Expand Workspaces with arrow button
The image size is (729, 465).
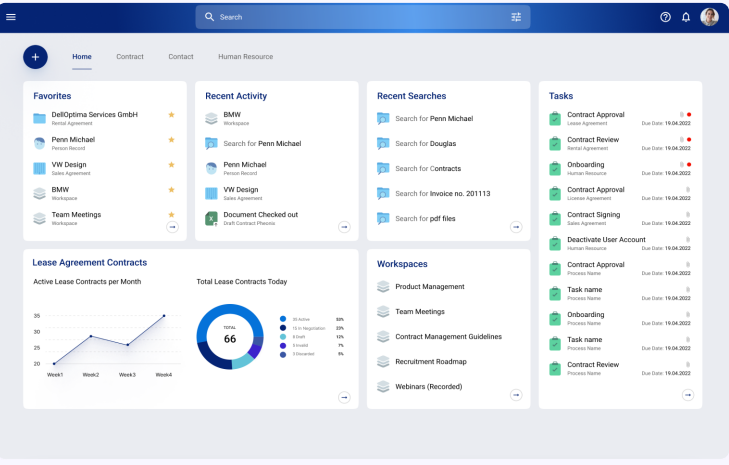click(516, 395)
